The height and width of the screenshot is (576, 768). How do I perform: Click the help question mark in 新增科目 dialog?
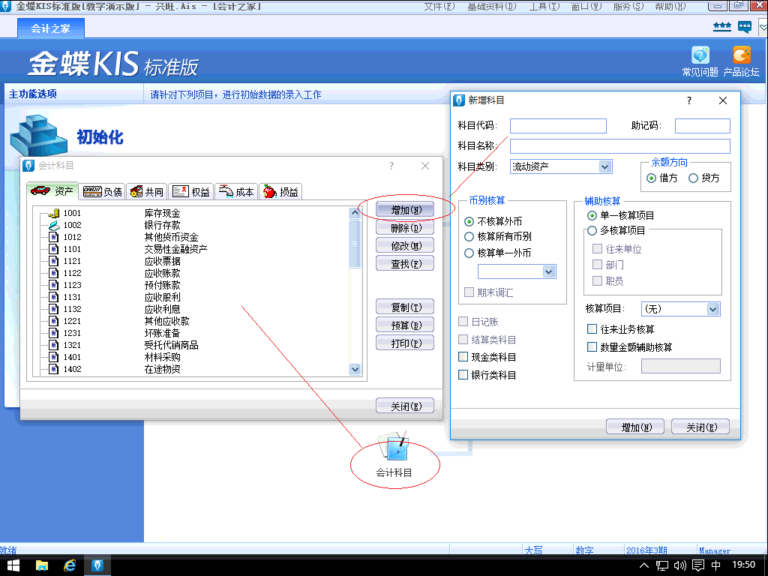(689, 101)
